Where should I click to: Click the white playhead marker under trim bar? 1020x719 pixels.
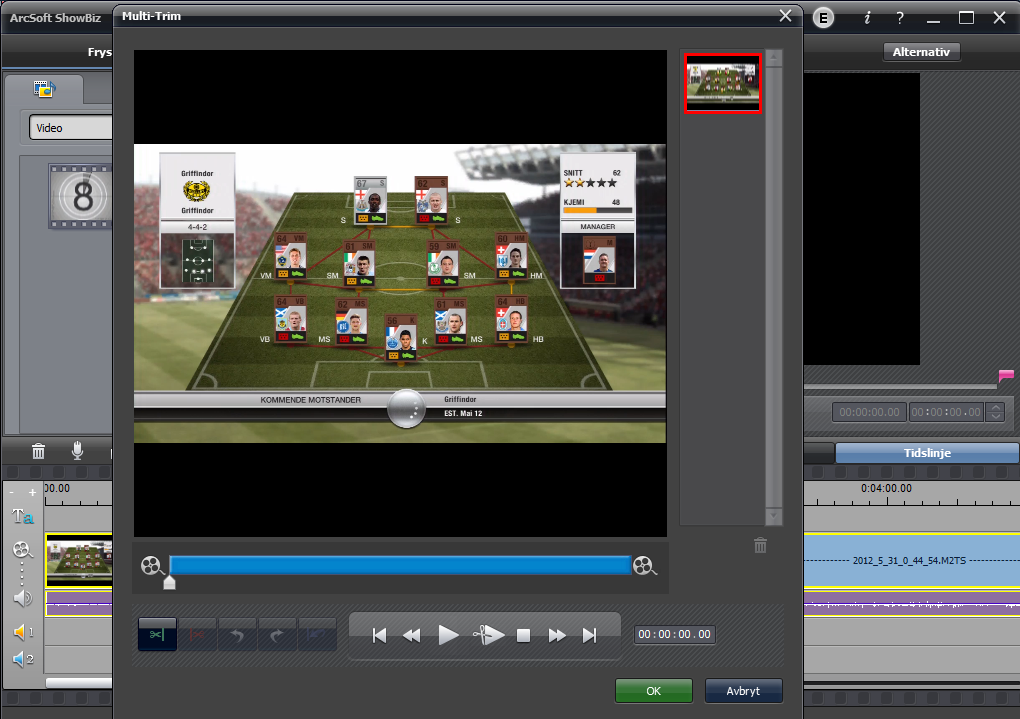coord(169,582)
